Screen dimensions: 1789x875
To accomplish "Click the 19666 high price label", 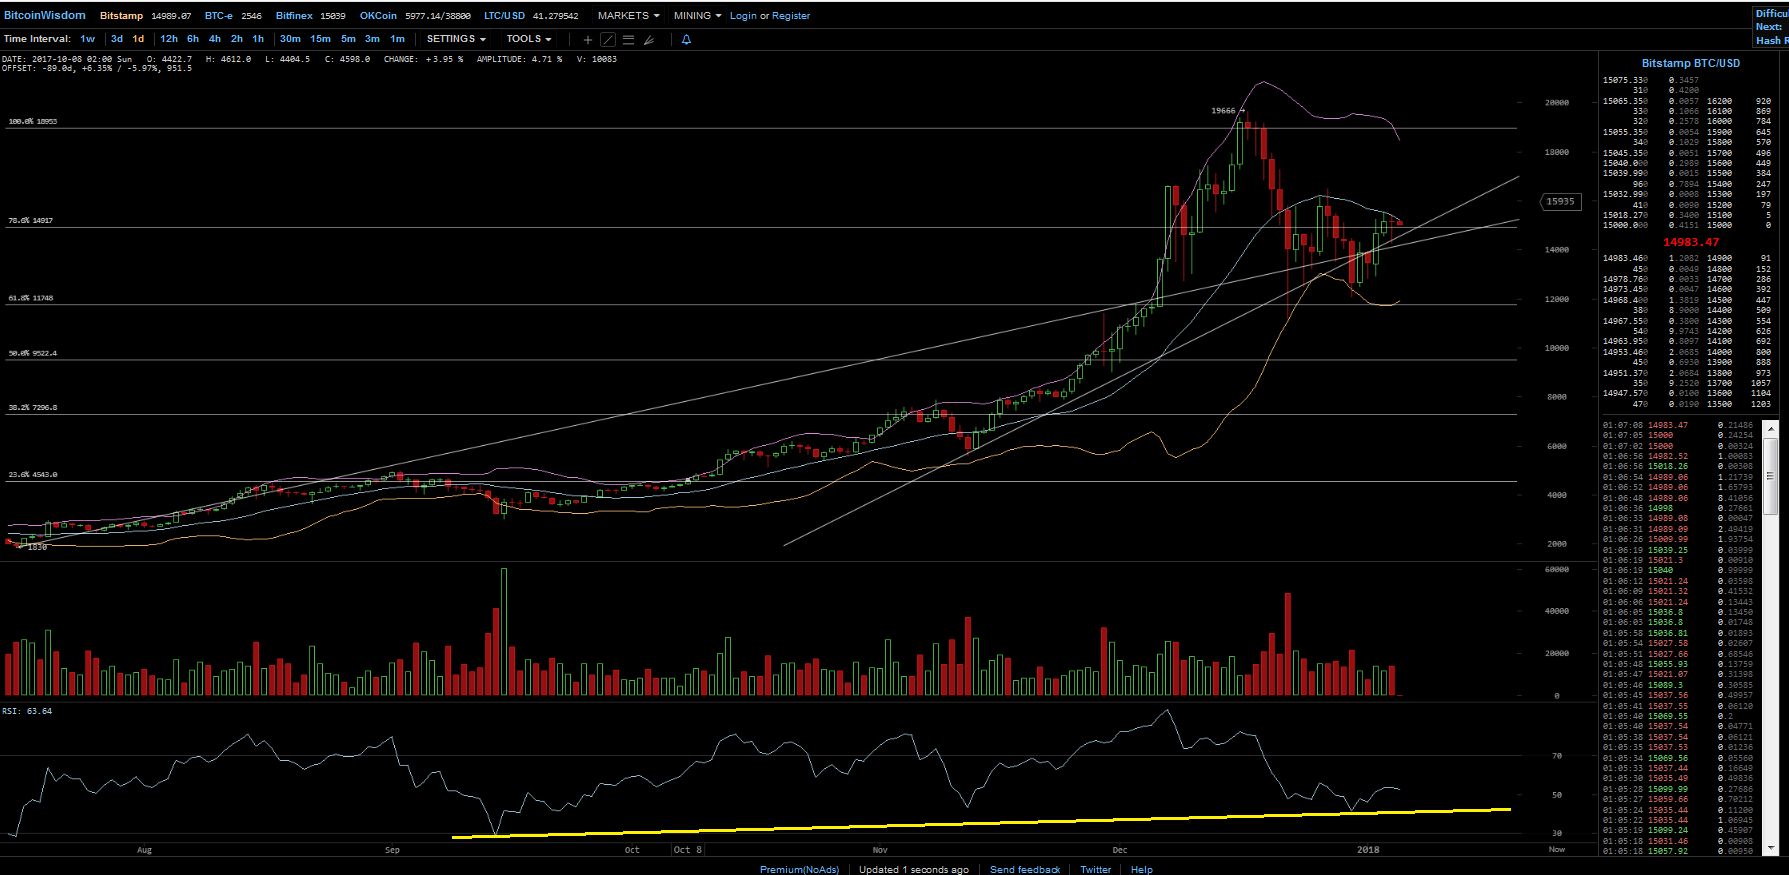I will tap(1223, 111).
